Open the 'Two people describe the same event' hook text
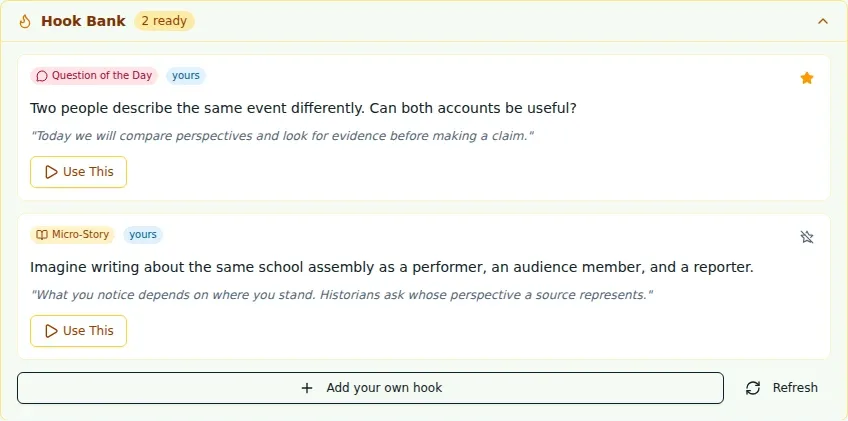Image resolution: width=848 pixels, height=421 pixels. (303, 108)
